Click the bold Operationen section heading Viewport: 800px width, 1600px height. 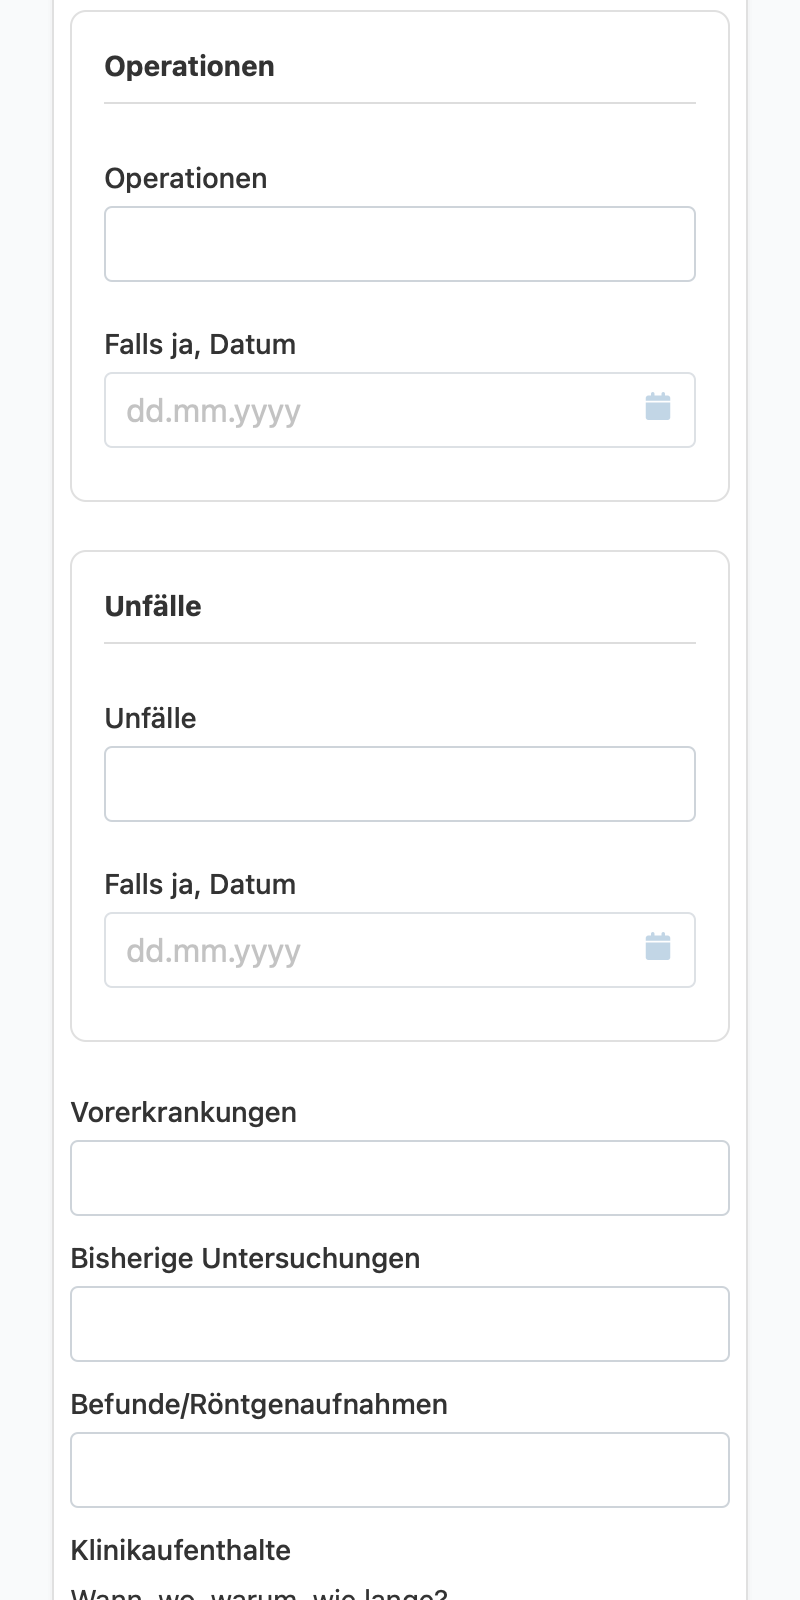point(189,66)
